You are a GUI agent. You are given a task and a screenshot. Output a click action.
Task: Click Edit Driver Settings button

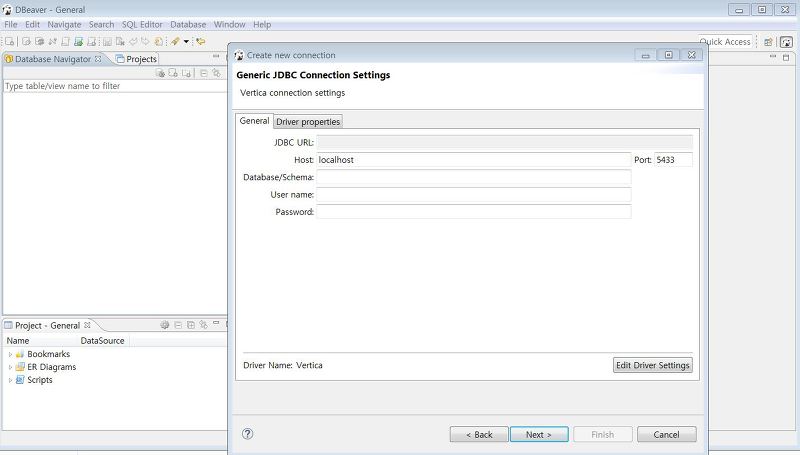tap(653, 365)
